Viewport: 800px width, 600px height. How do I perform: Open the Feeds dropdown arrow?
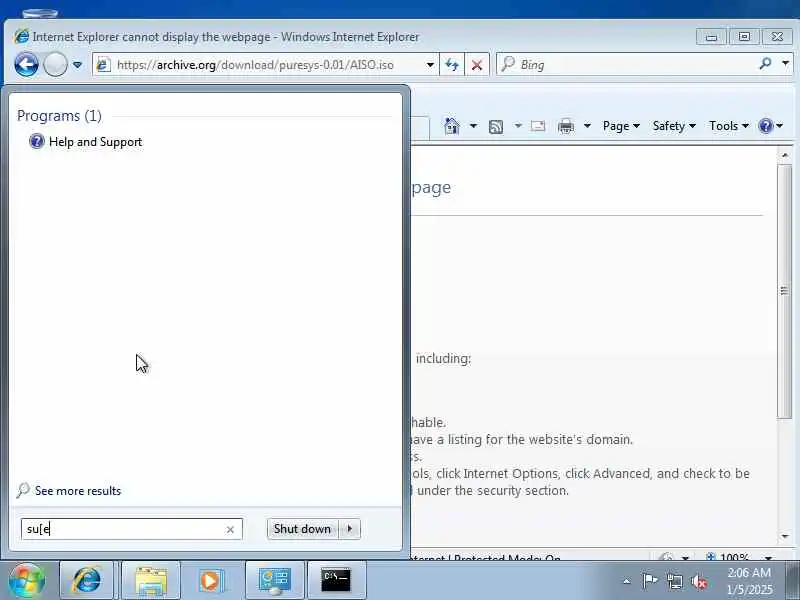click(x=518, y=126)
